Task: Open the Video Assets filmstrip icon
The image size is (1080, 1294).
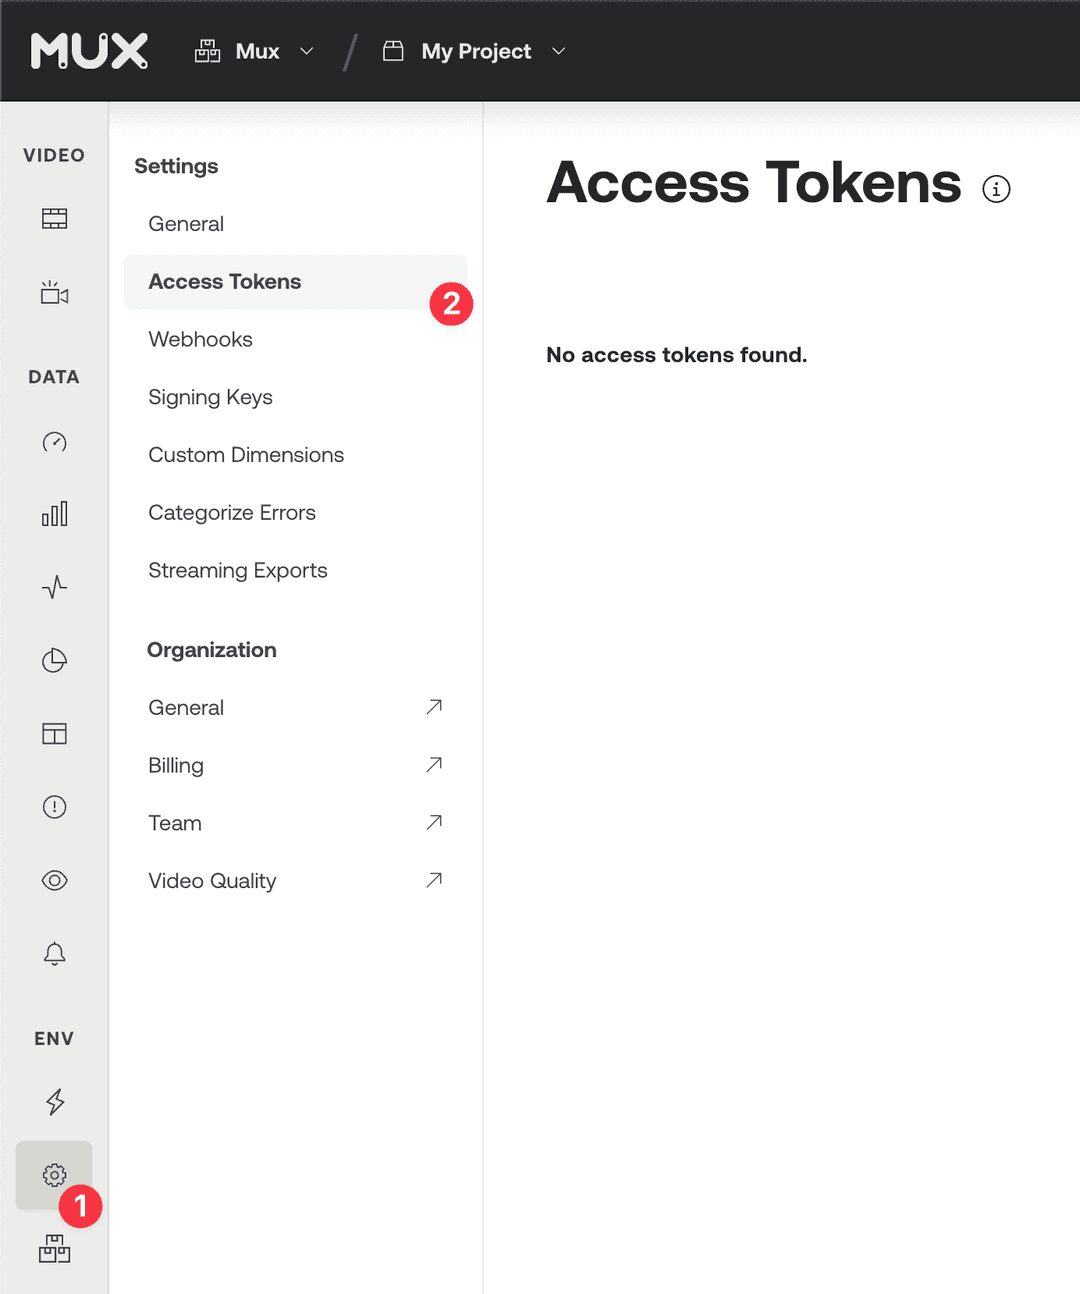Action: coord(54,218)
